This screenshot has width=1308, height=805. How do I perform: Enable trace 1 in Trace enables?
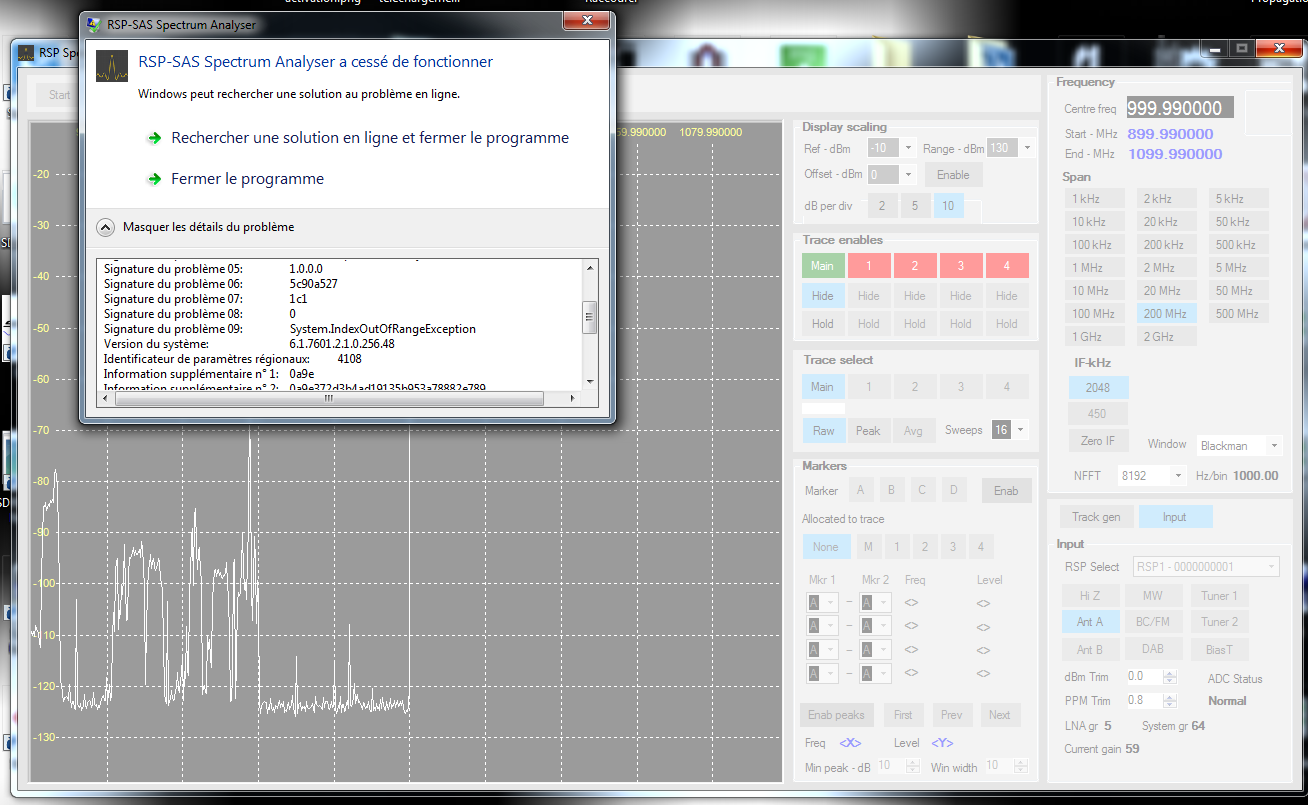coord(869,266)
